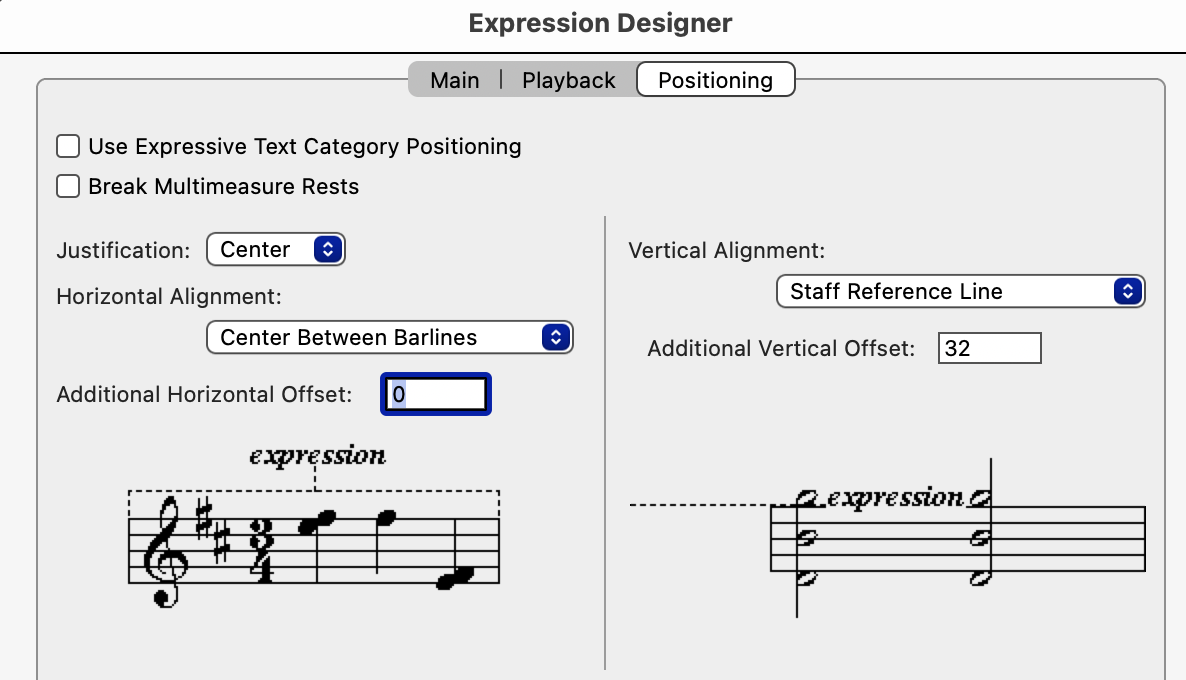Open the Staff Reference Line dropdown
This screenshot has width=1186, height=680.
click(960, 292)
